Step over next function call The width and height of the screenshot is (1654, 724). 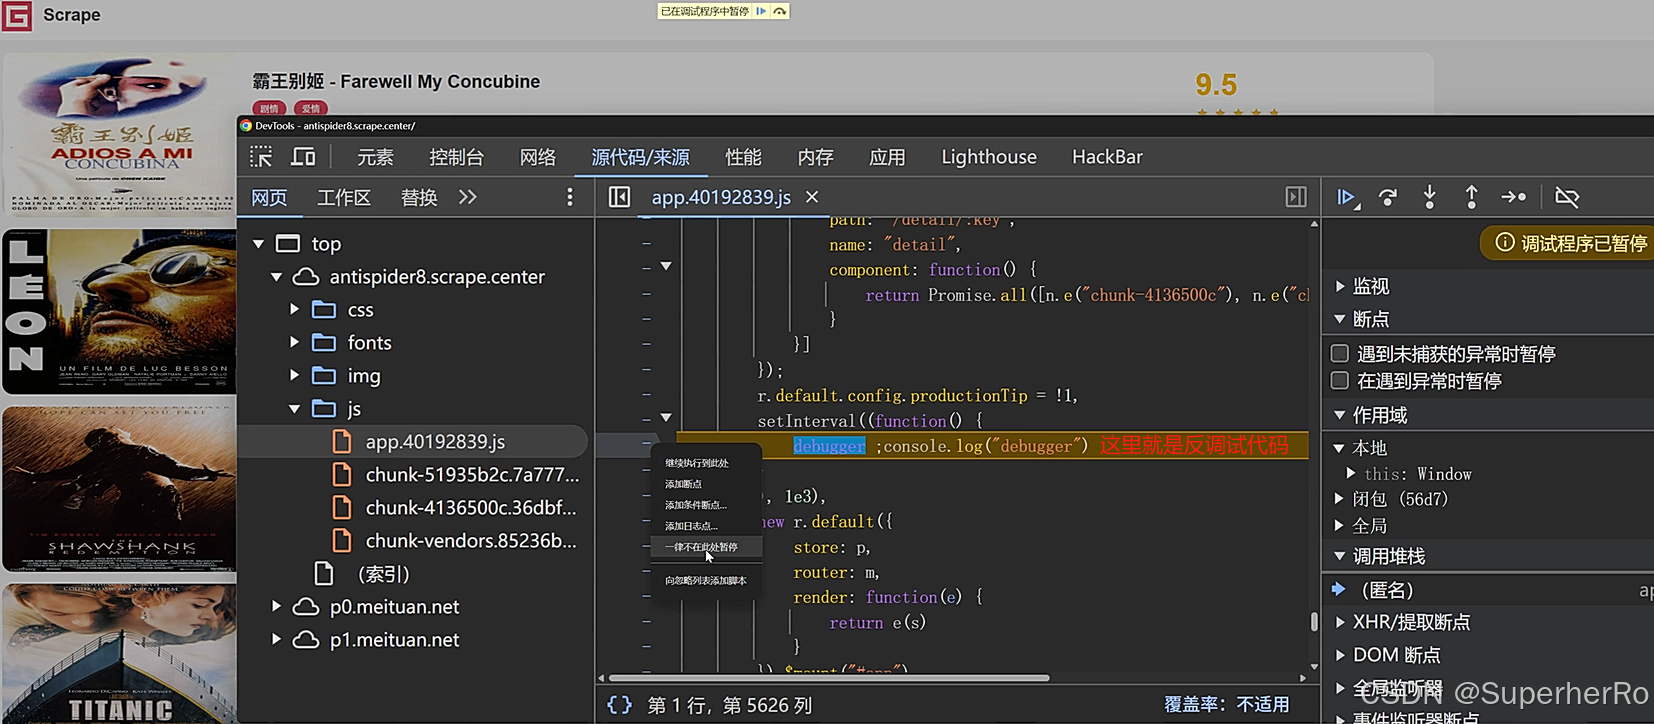1388,197
